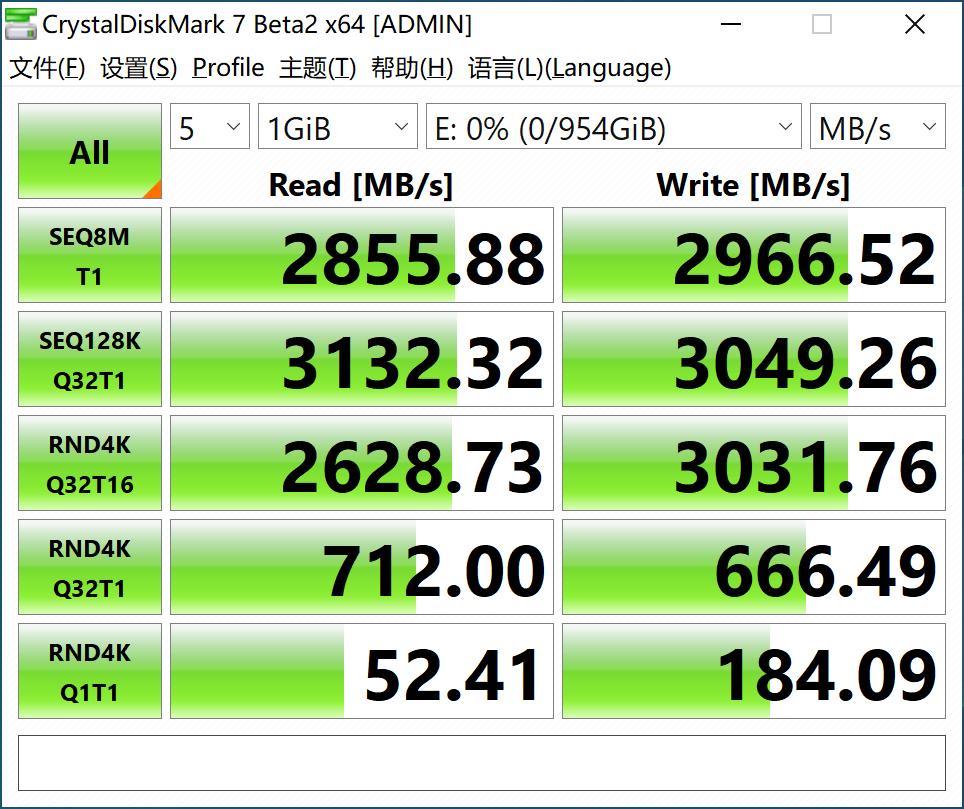Maximize the CrystalDiskMark window

pos(822,25)
